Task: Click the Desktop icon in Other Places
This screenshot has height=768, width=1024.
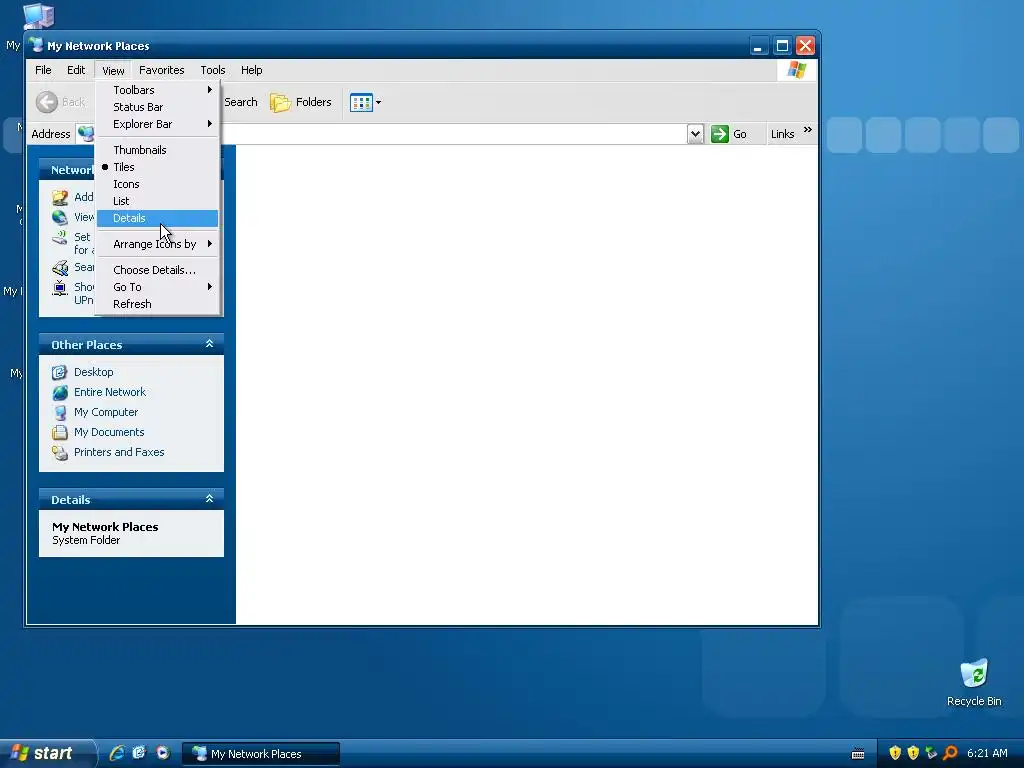Action: coord(59,372)
